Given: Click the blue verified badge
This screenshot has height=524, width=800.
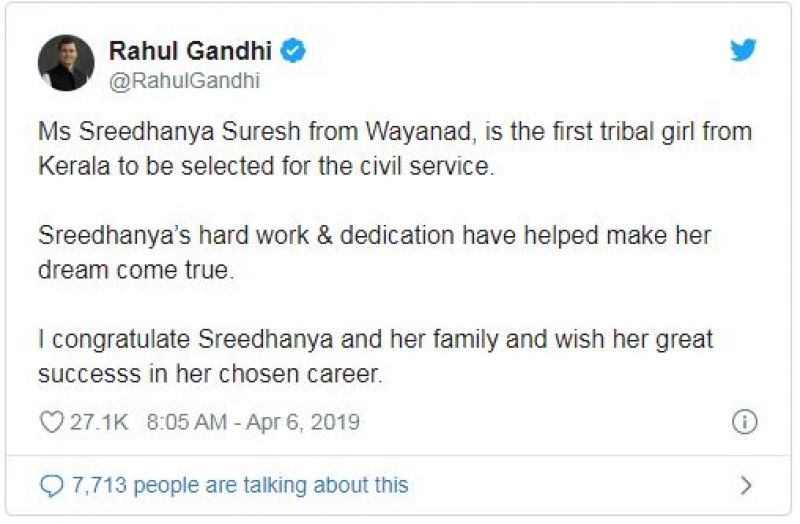Looking at the screenshot, I should click(292, 50).
